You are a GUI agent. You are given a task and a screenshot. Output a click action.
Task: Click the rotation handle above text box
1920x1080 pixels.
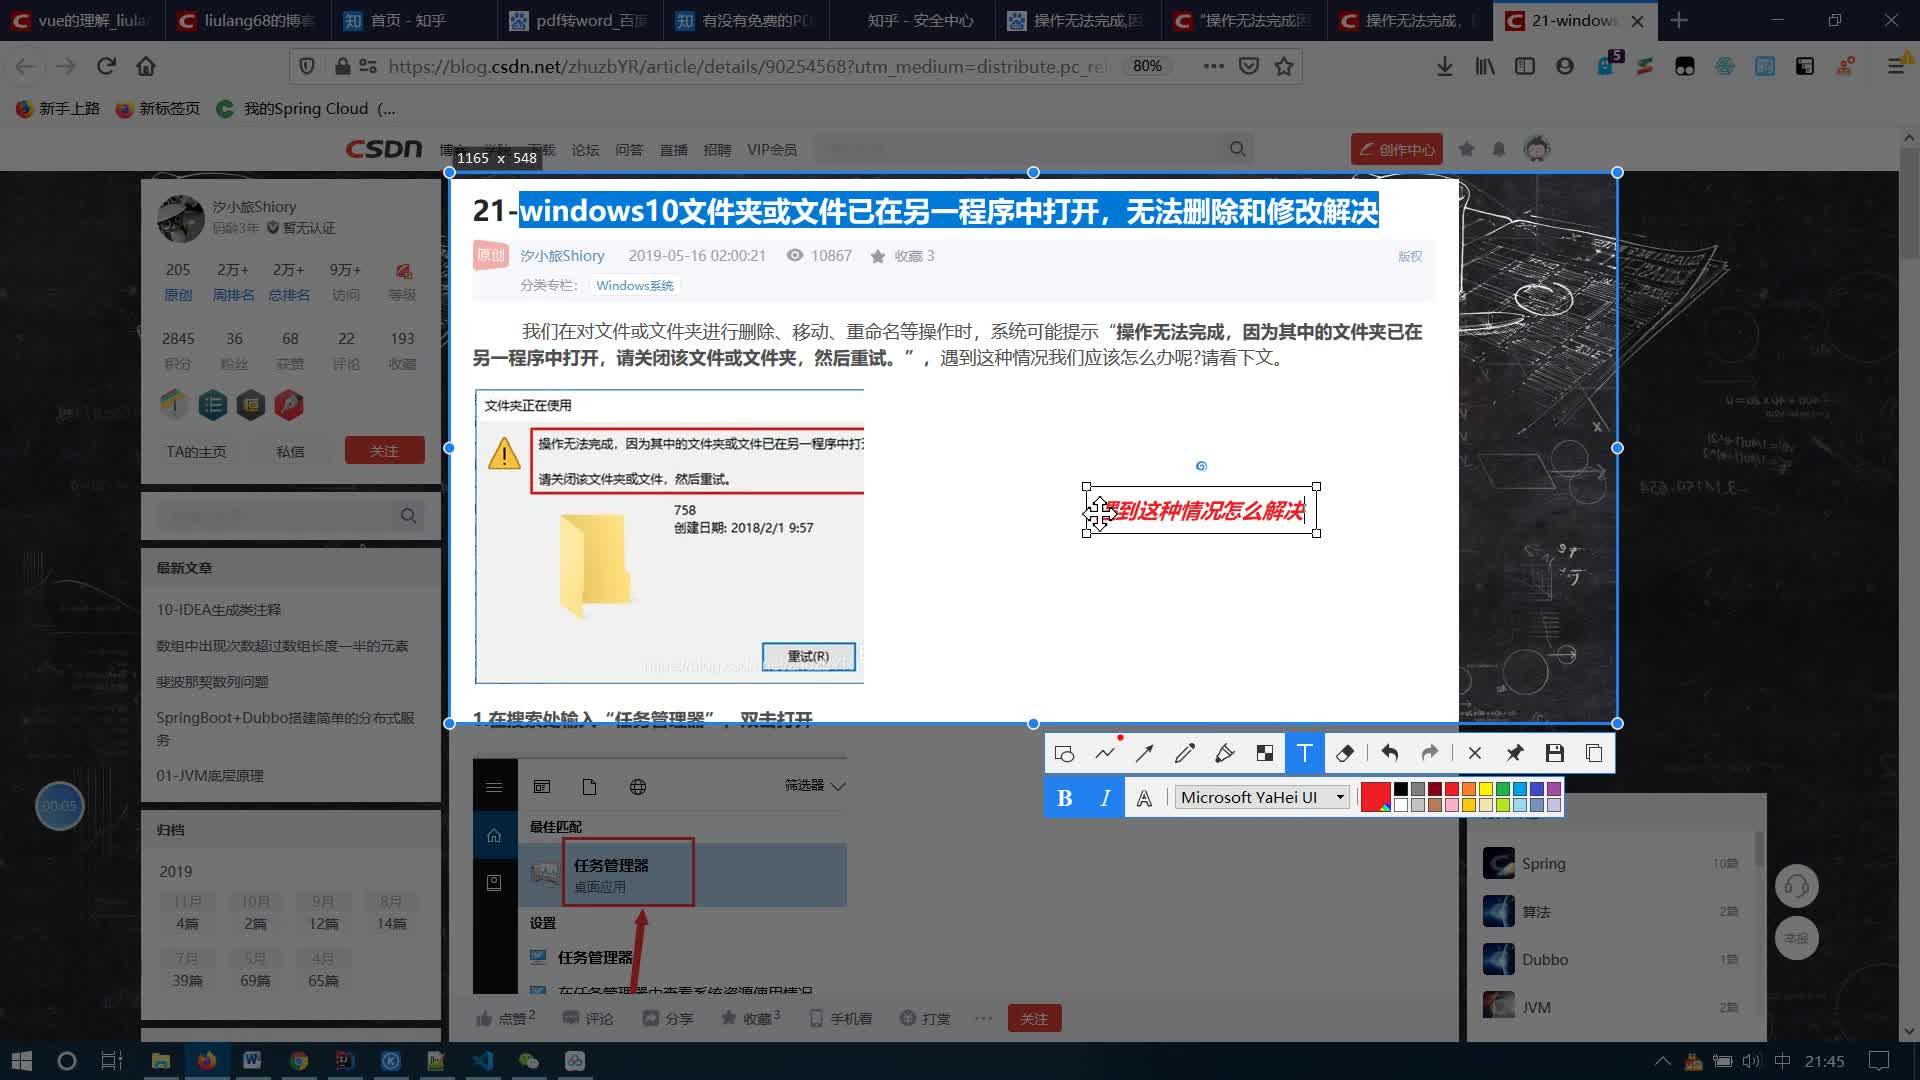click(x=1201, y=466)
